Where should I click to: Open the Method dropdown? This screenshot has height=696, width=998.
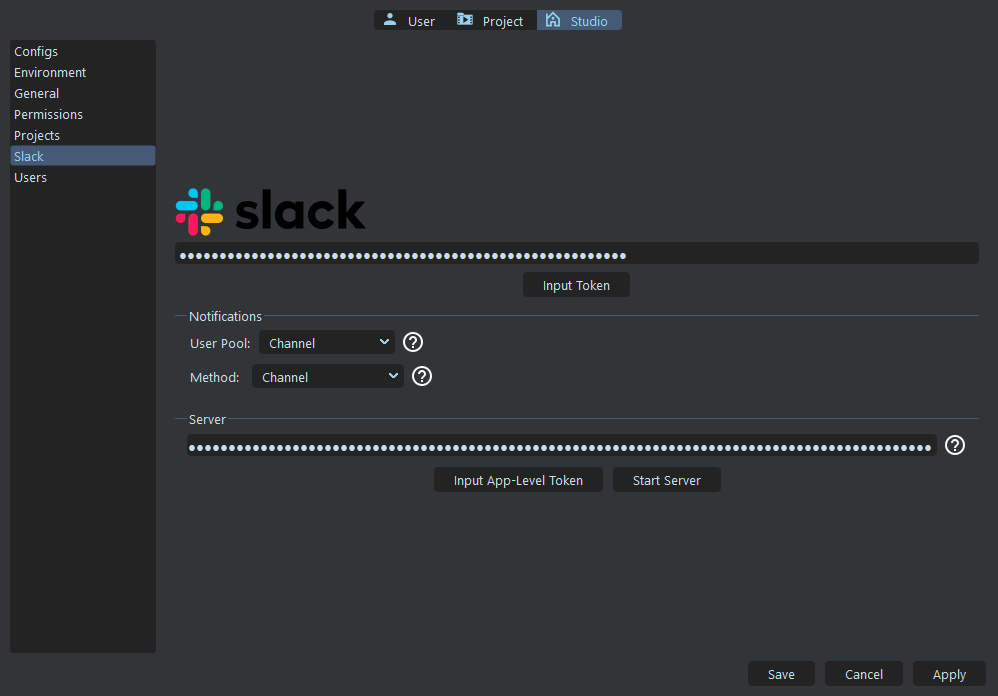point(328,377)
